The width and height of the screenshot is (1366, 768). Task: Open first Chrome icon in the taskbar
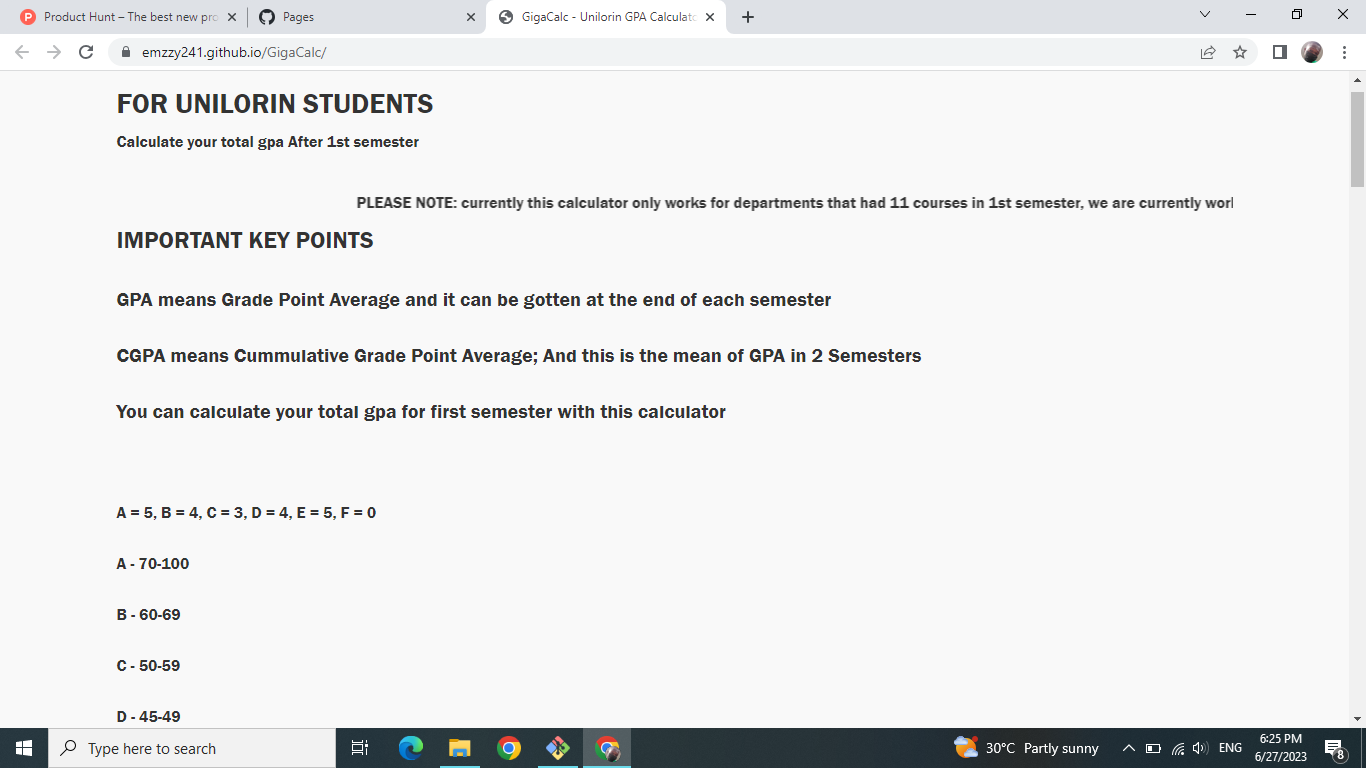click(x=509, y=748)
